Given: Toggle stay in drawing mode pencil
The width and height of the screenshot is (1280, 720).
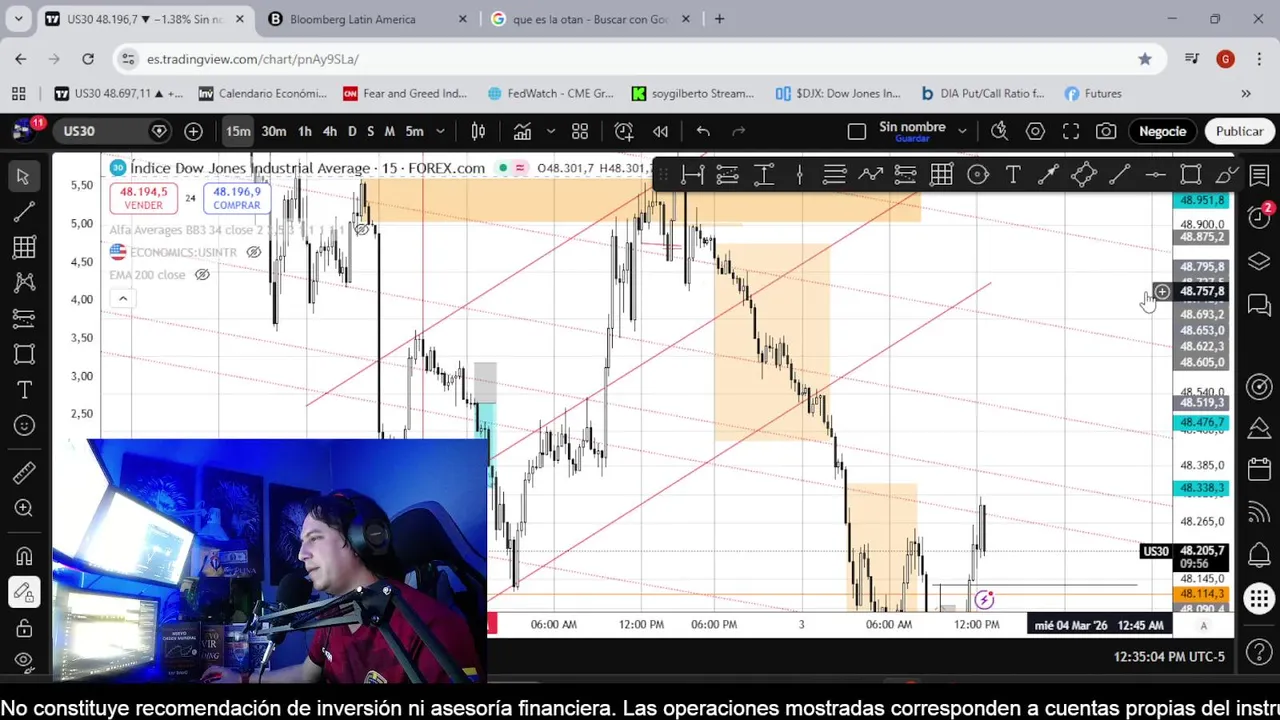Looking at the screenshot, I should pyautogui.click(x=24, y=592).
